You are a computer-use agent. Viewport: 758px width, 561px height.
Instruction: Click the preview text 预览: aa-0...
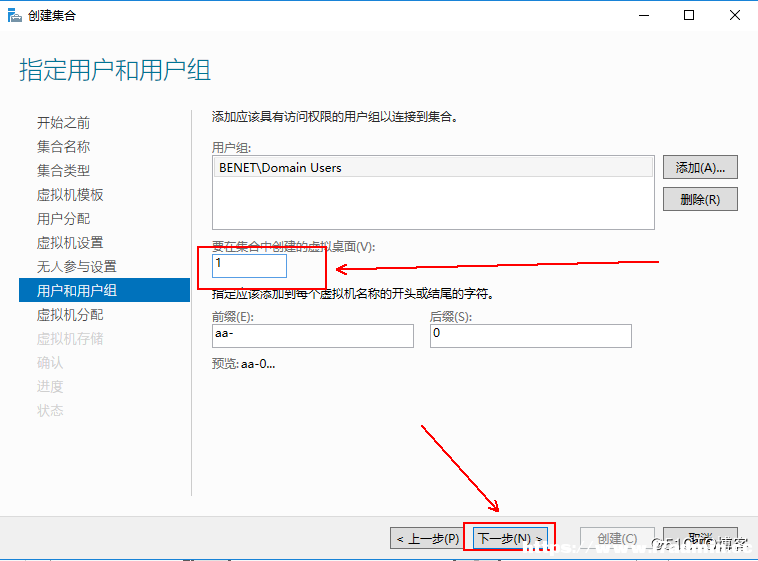[x=244, y=364]
